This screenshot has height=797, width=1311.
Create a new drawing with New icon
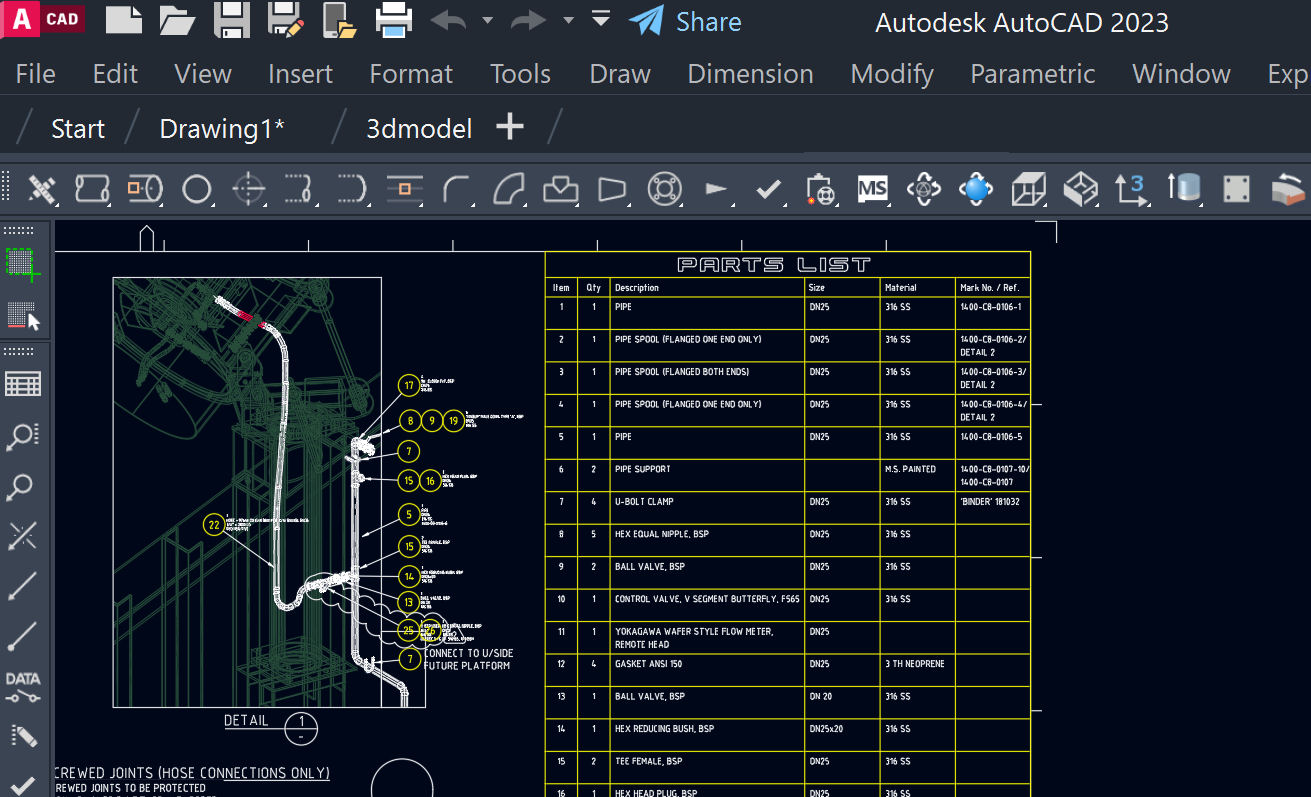(123, 20)
